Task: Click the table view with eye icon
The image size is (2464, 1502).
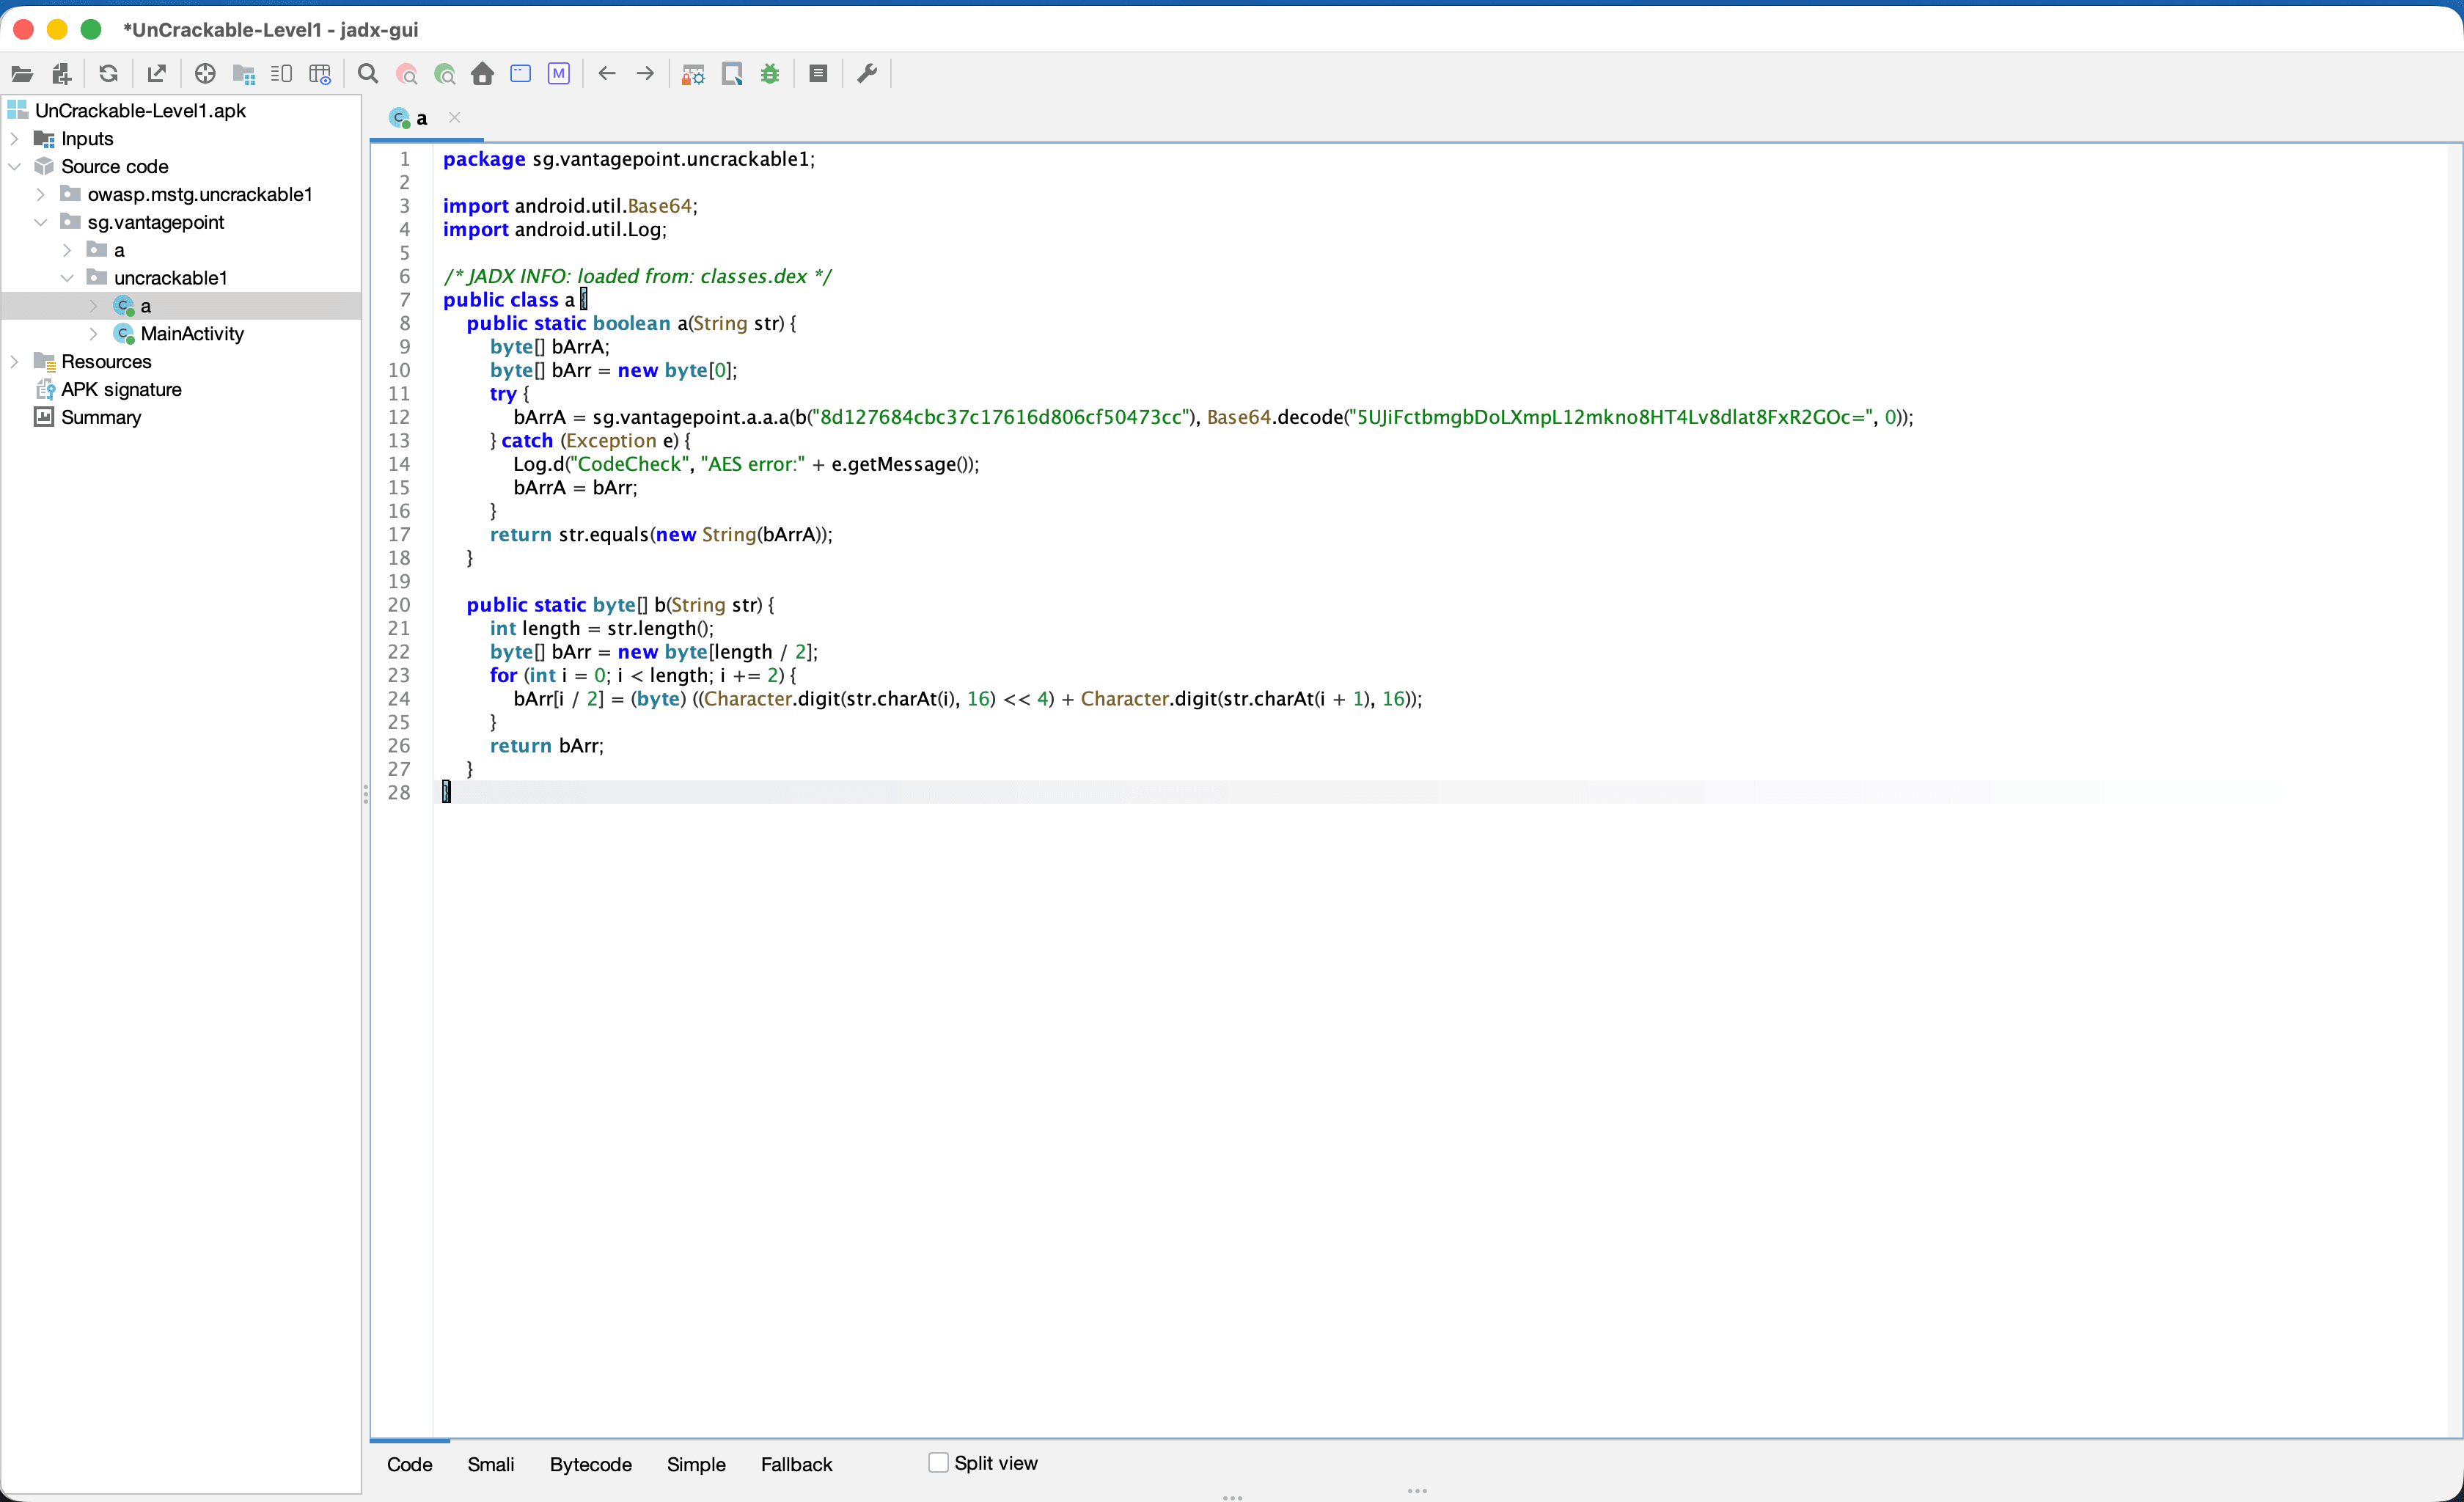Action: click(320, 74)
